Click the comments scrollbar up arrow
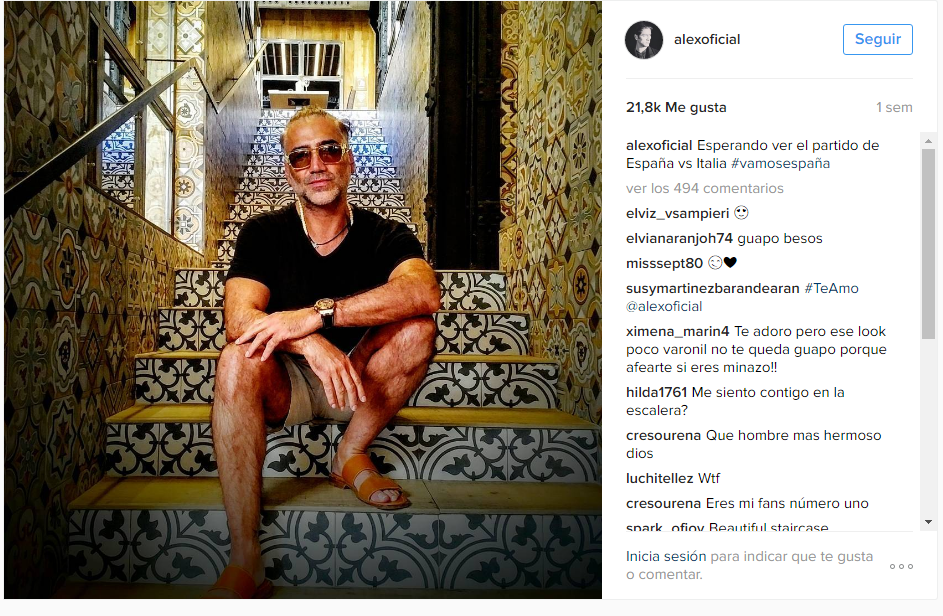This screenshot has width=943, height=616. pos(928,141)
